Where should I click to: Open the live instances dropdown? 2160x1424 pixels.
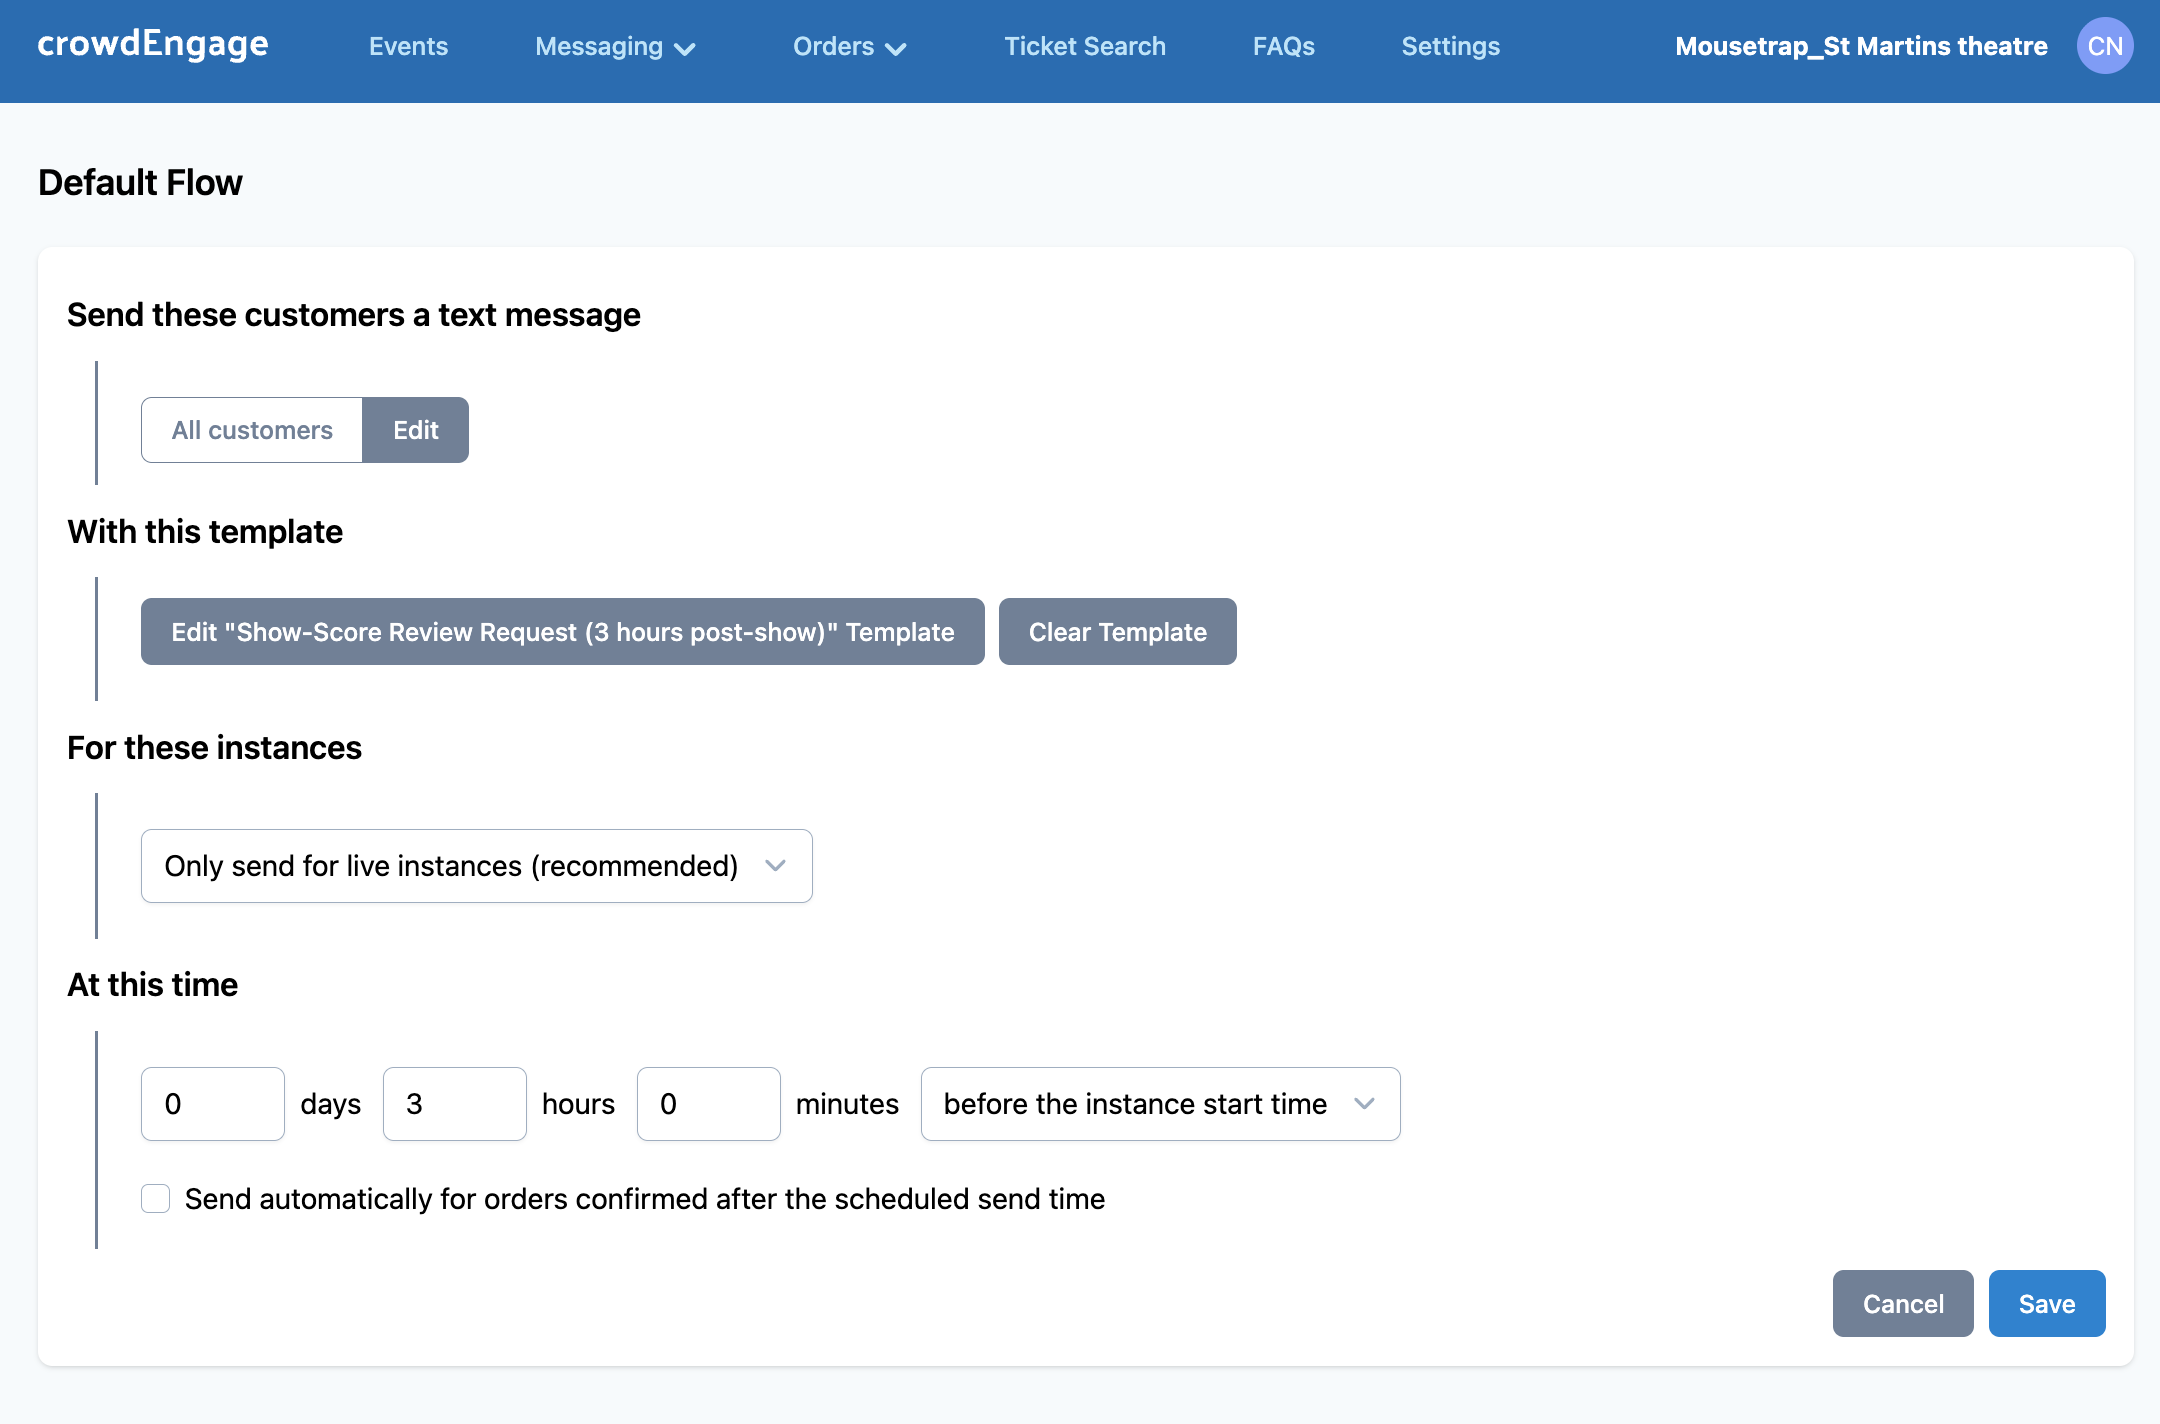click(476, 866)
